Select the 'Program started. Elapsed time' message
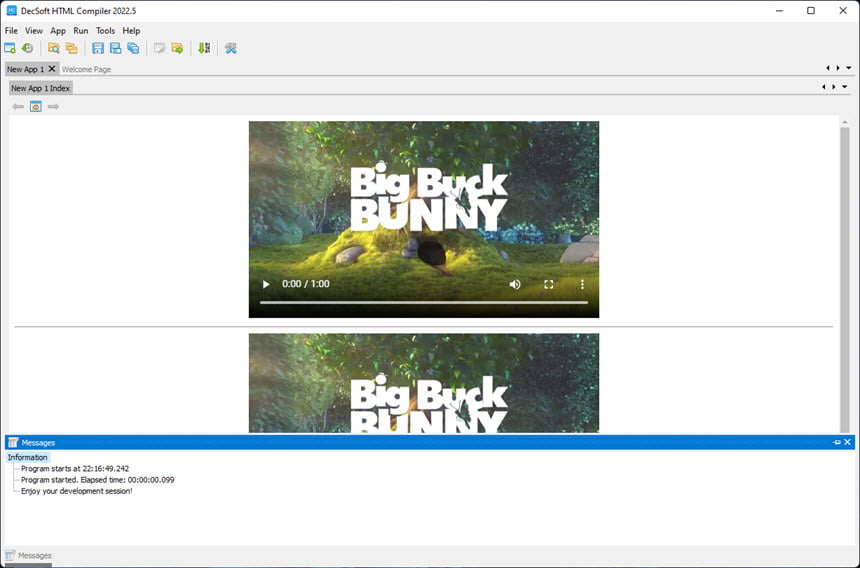Screen dimensions: 860x568 tap(98, 480)
